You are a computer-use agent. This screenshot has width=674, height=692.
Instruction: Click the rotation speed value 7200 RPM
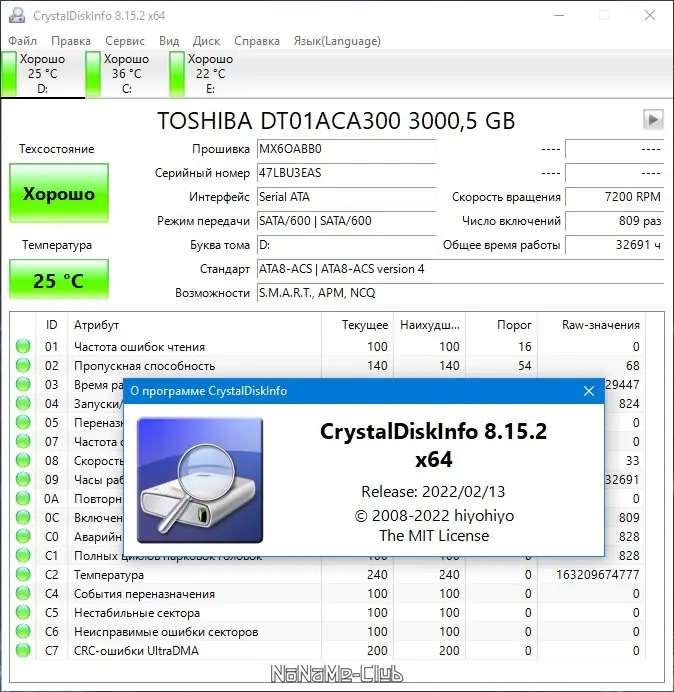click(614, 197)
